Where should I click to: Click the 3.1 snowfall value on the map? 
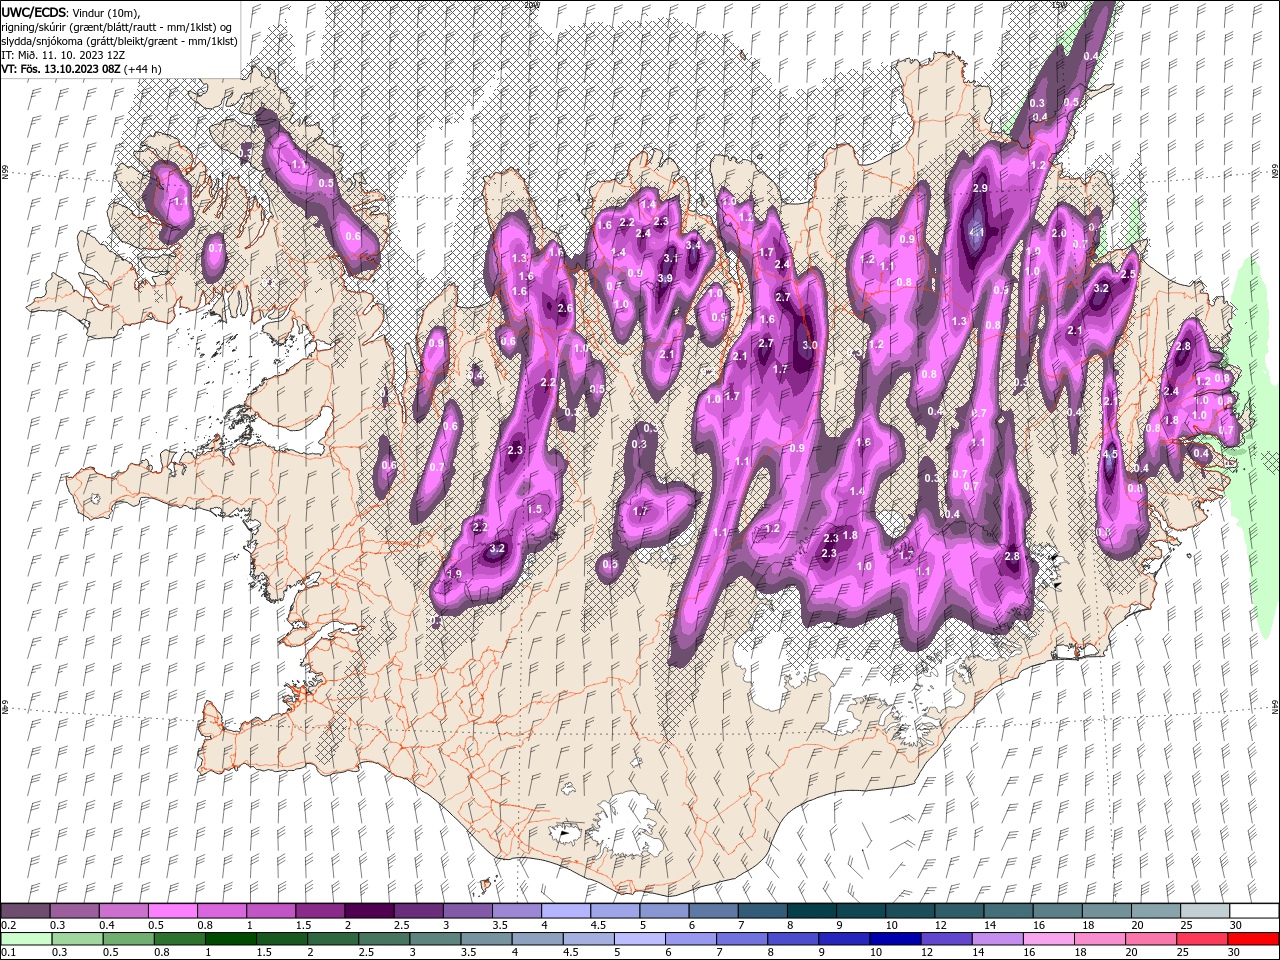[671, 258]
